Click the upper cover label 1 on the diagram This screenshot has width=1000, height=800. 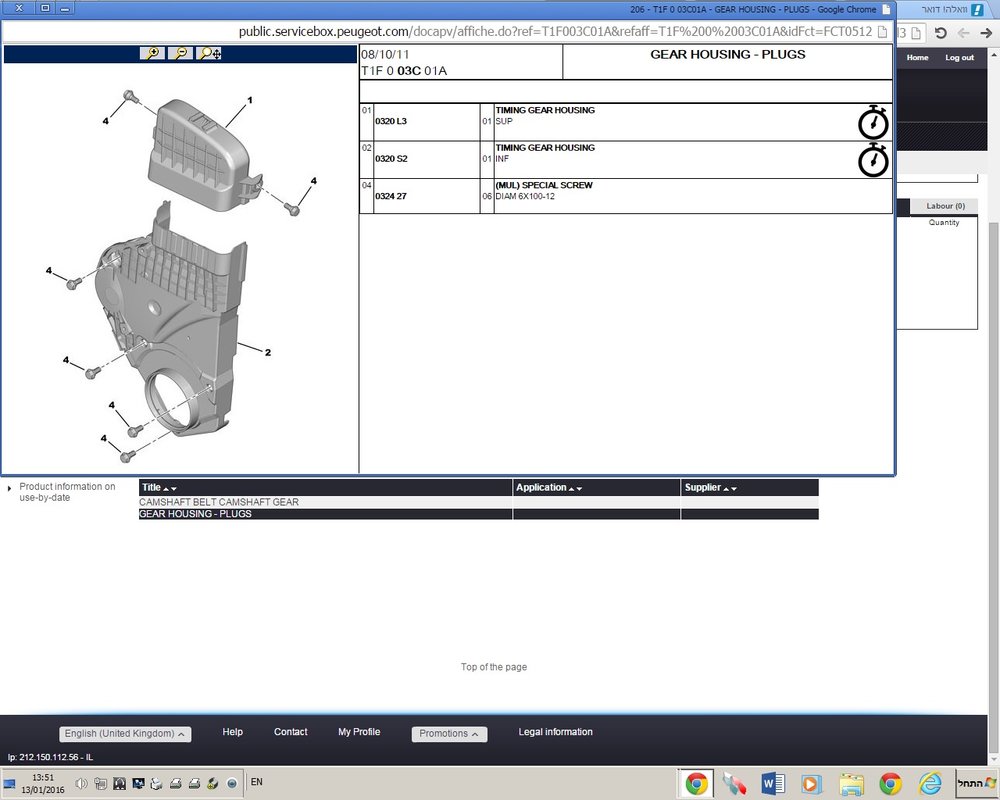[250, 100]
